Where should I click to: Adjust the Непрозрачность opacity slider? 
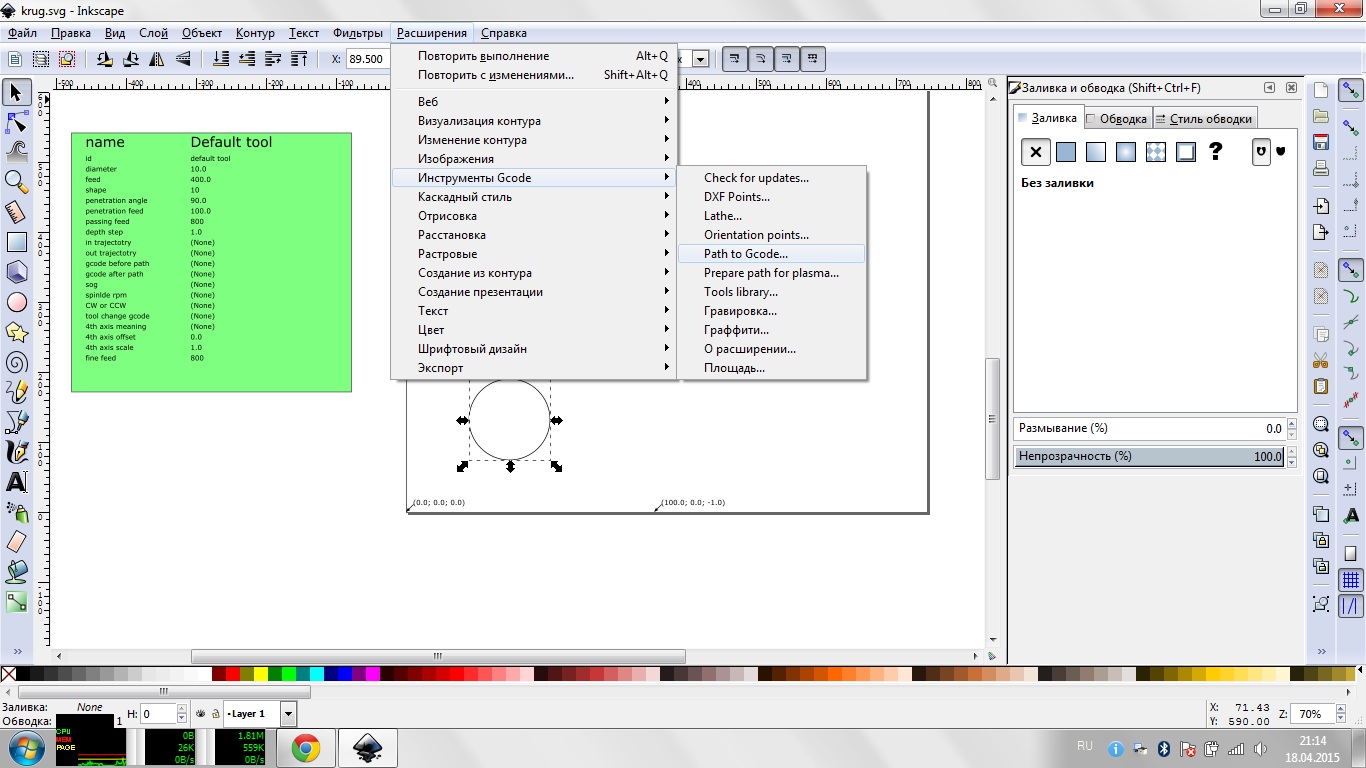[1150, 456]
